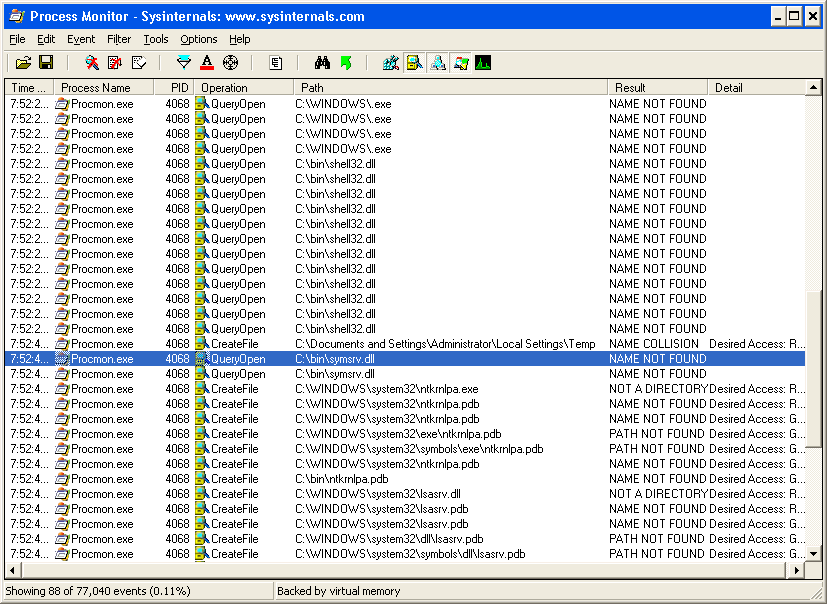Click the binoculars Find icon
827x604 pixels.
(x=322, y=63)
